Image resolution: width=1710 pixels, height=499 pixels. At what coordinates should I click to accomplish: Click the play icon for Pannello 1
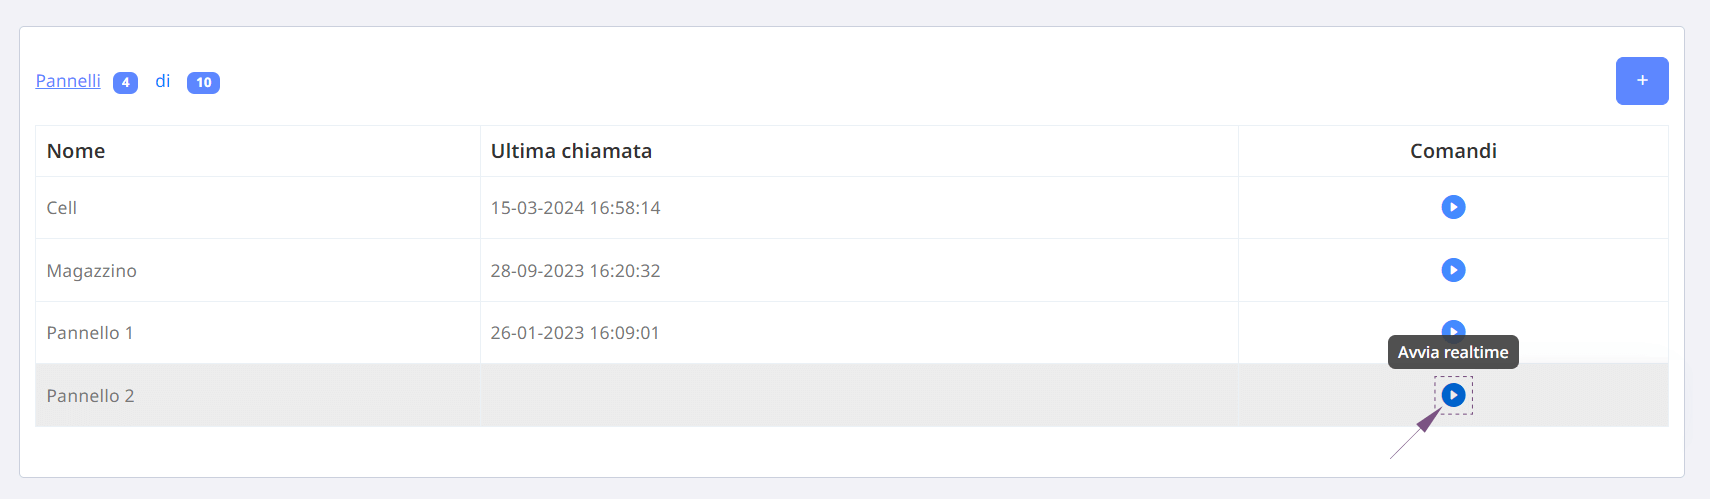(1453, 328)
